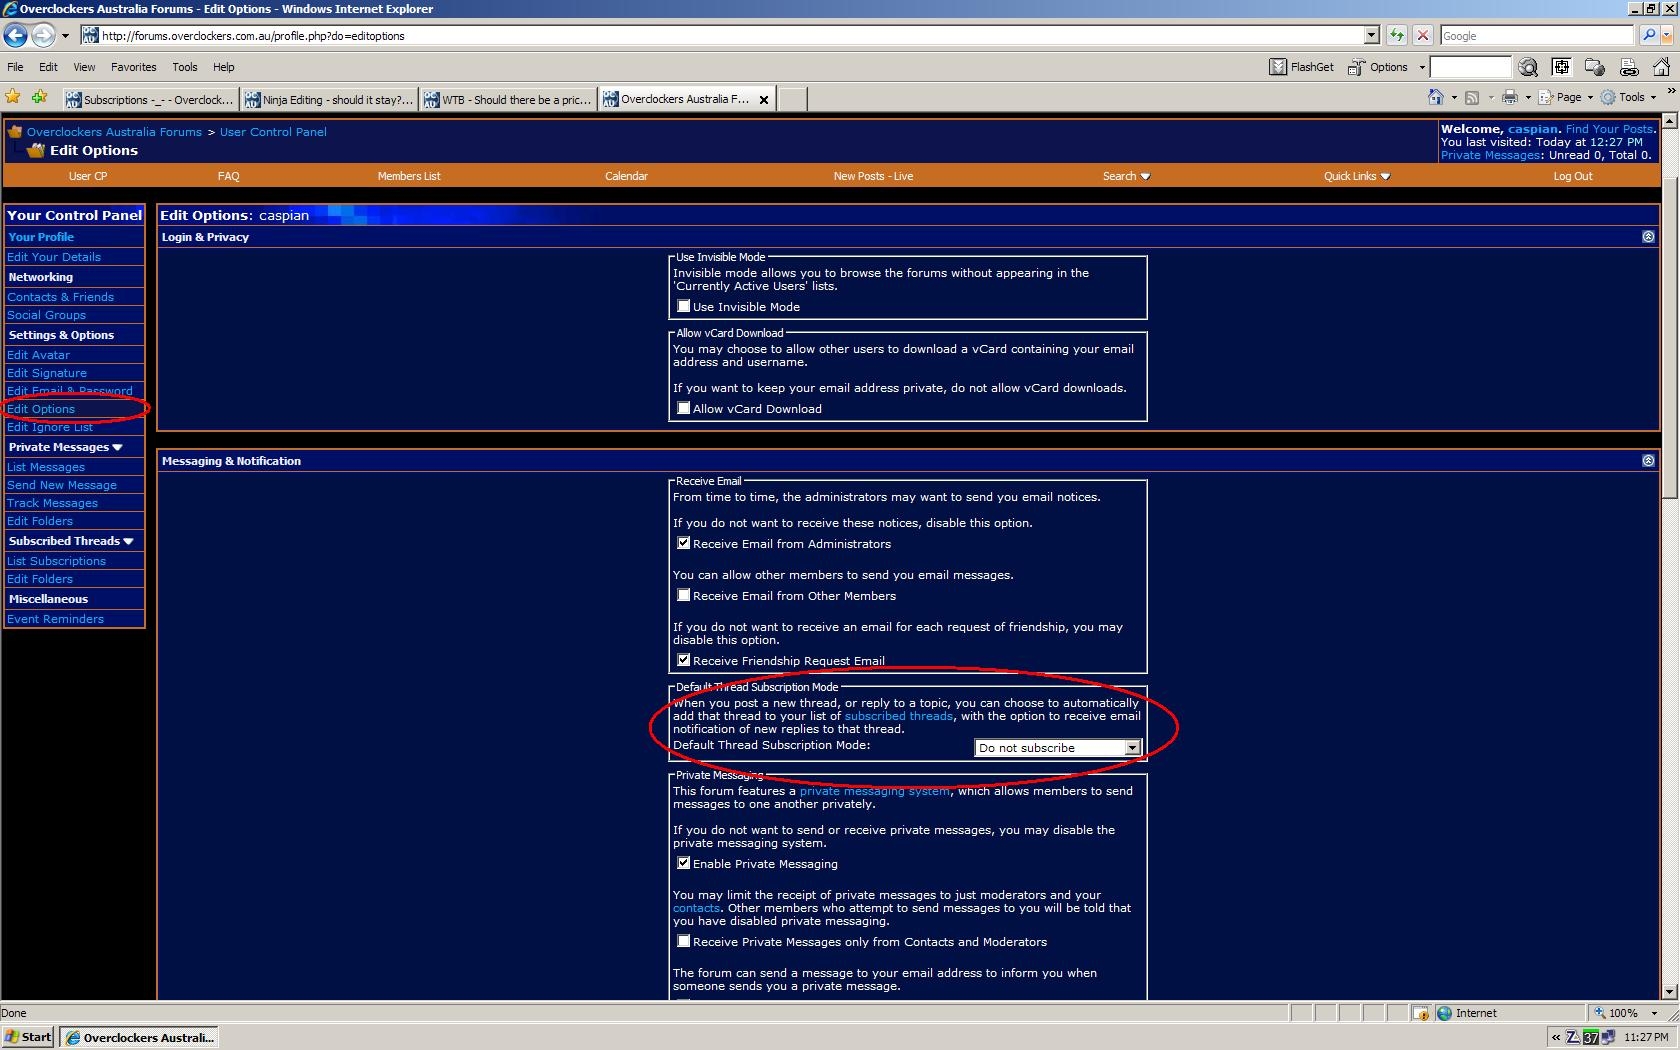
Task: Stop loading with the red X icon
Action: pos(1423,36)
